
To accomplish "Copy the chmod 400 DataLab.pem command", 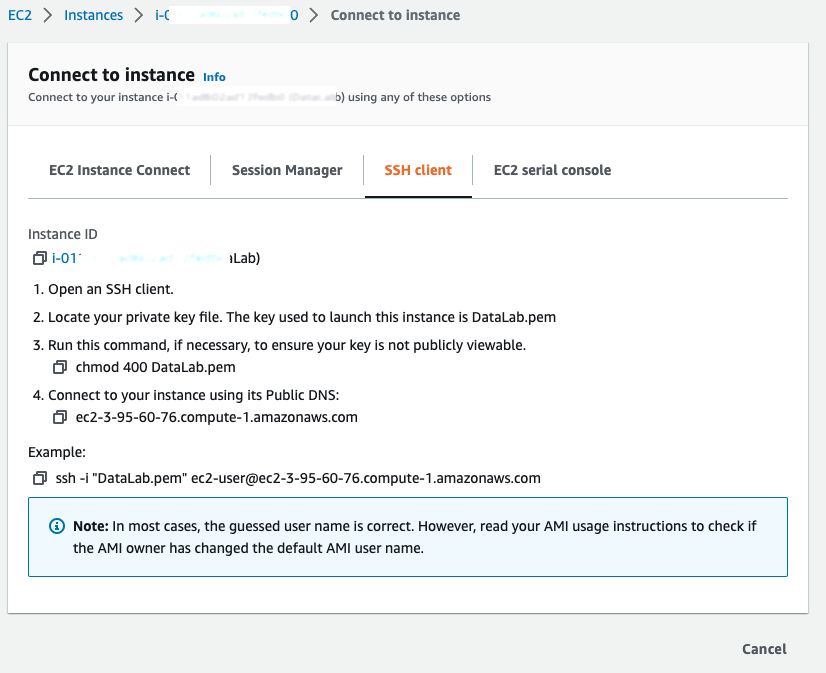I will point(60,367).
